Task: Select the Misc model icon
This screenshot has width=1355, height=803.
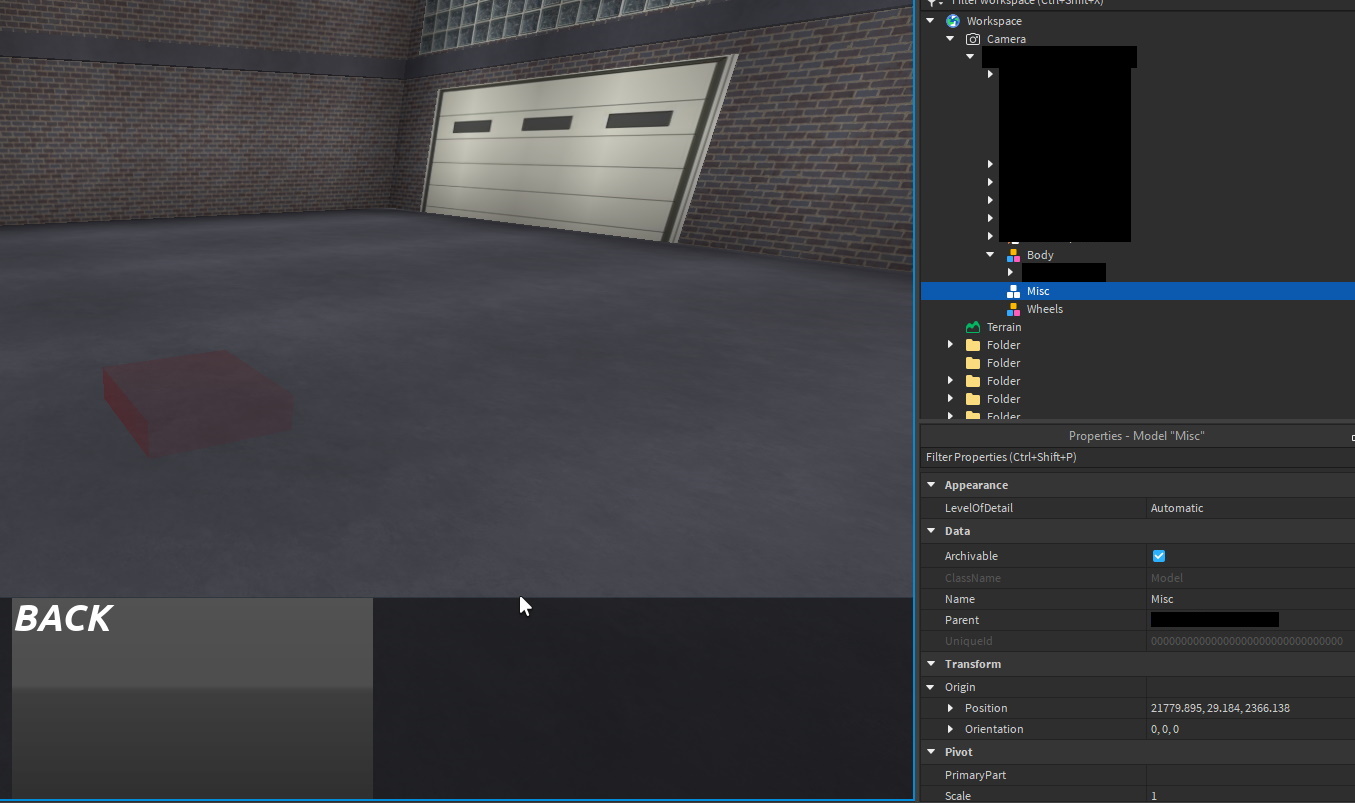Action: [x=1013, y=291]
